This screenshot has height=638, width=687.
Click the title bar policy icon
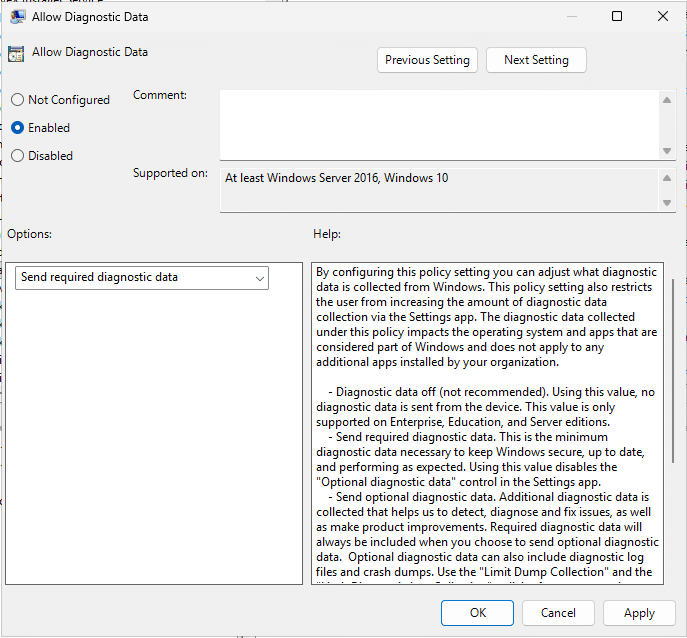click(17, 17)
